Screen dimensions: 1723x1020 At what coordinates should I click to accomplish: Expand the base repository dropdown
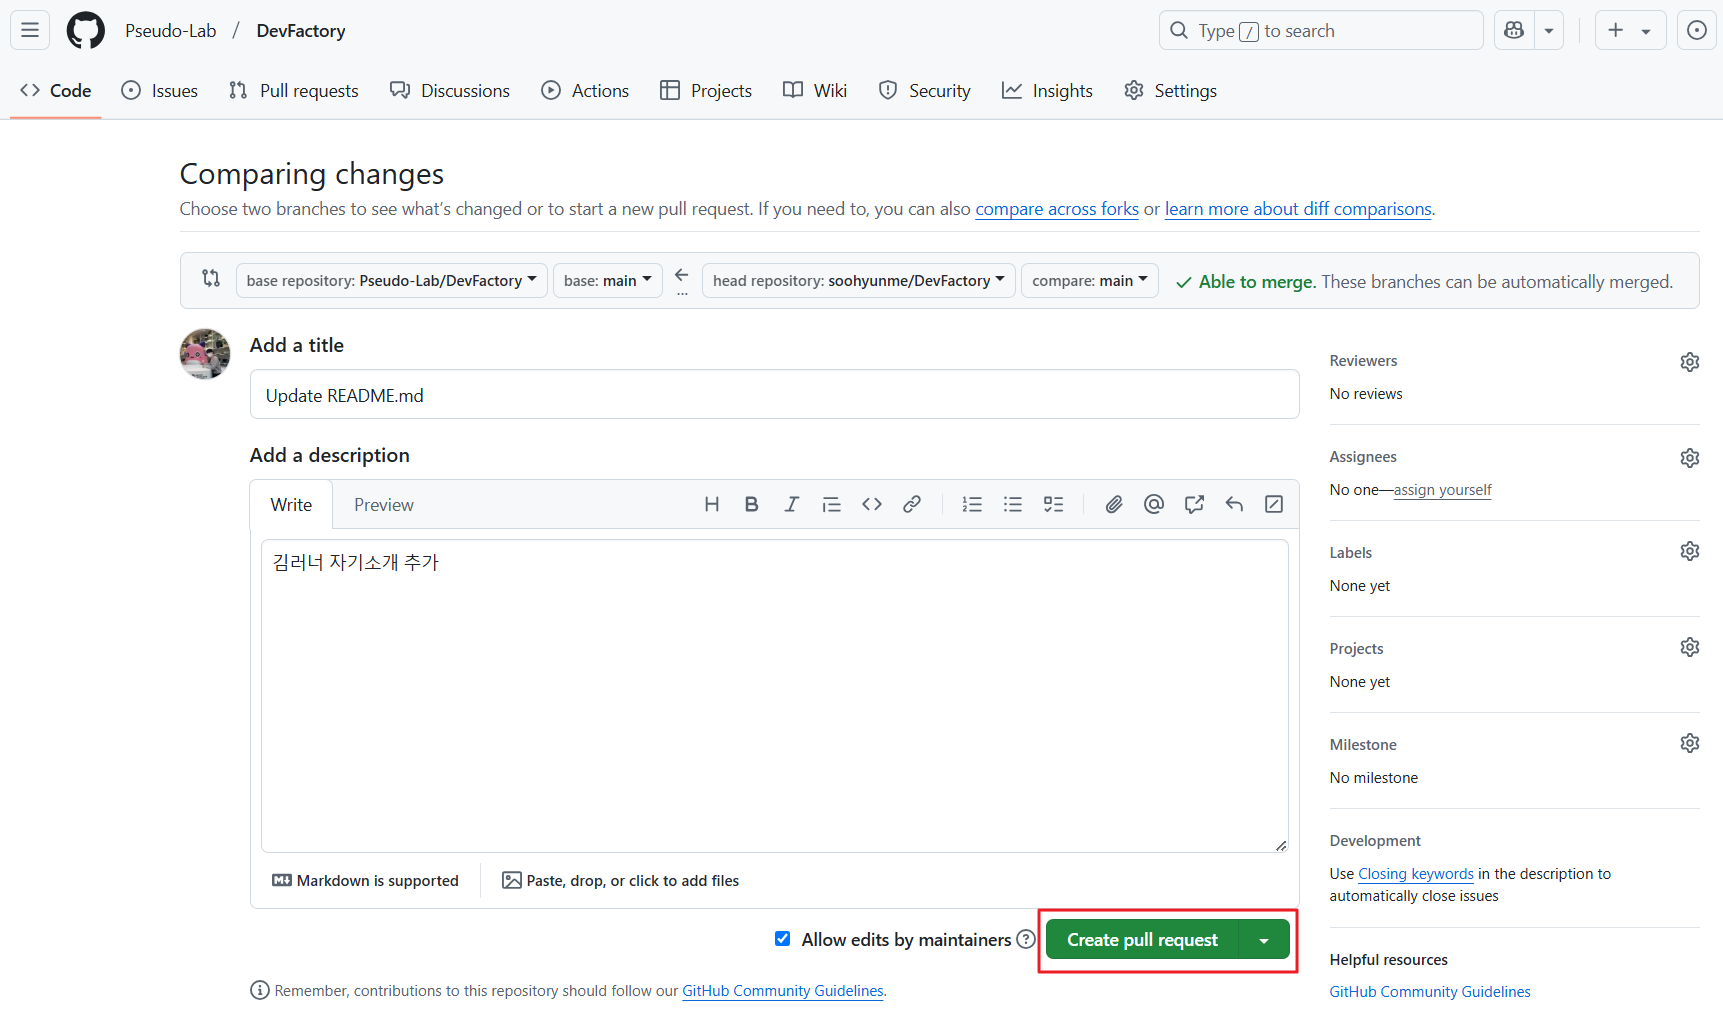(x=391, y=281)
